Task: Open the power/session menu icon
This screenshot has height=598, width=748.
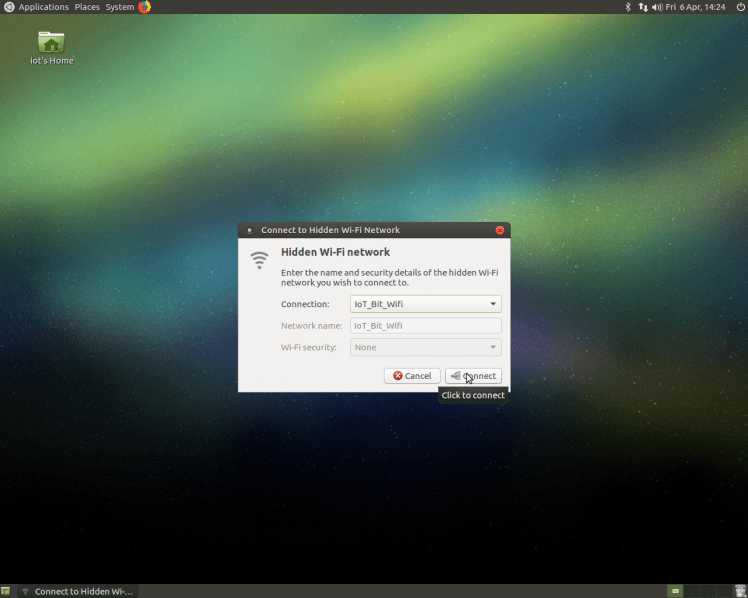Action: click(x=739, y=7)
